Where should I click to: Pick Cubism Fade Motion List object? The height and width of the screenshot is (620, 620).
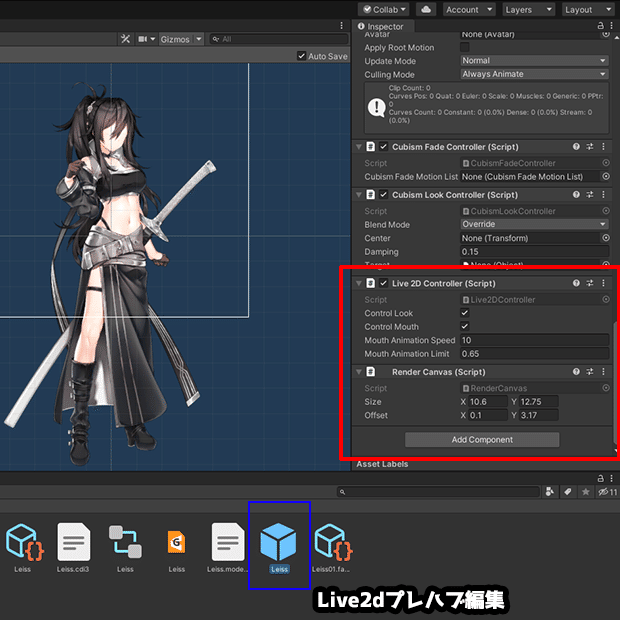click(x=606, y=176)
